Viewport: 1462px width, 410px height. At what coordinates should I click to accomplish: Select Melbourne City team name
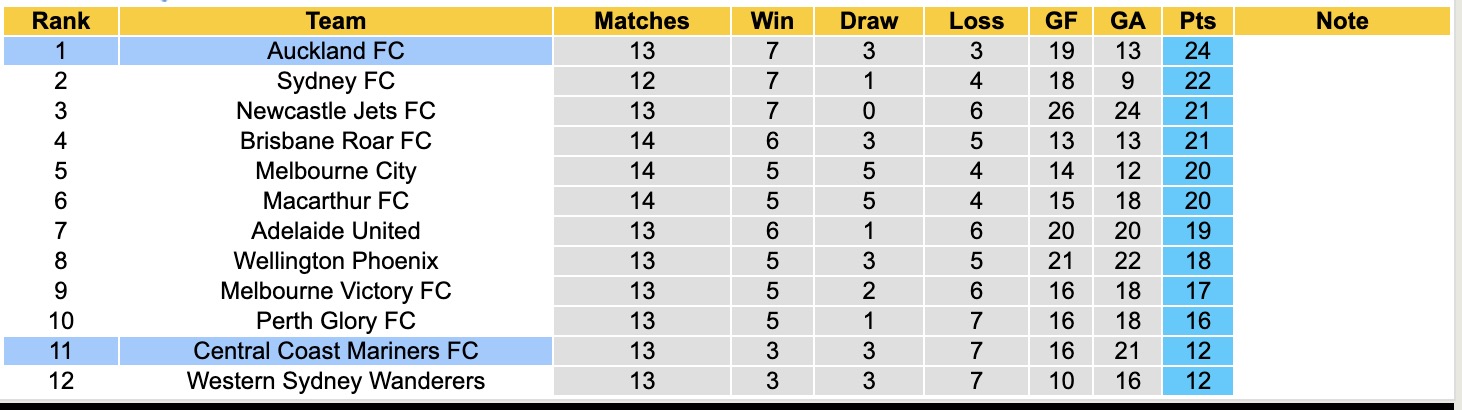[x=335, y=171]
